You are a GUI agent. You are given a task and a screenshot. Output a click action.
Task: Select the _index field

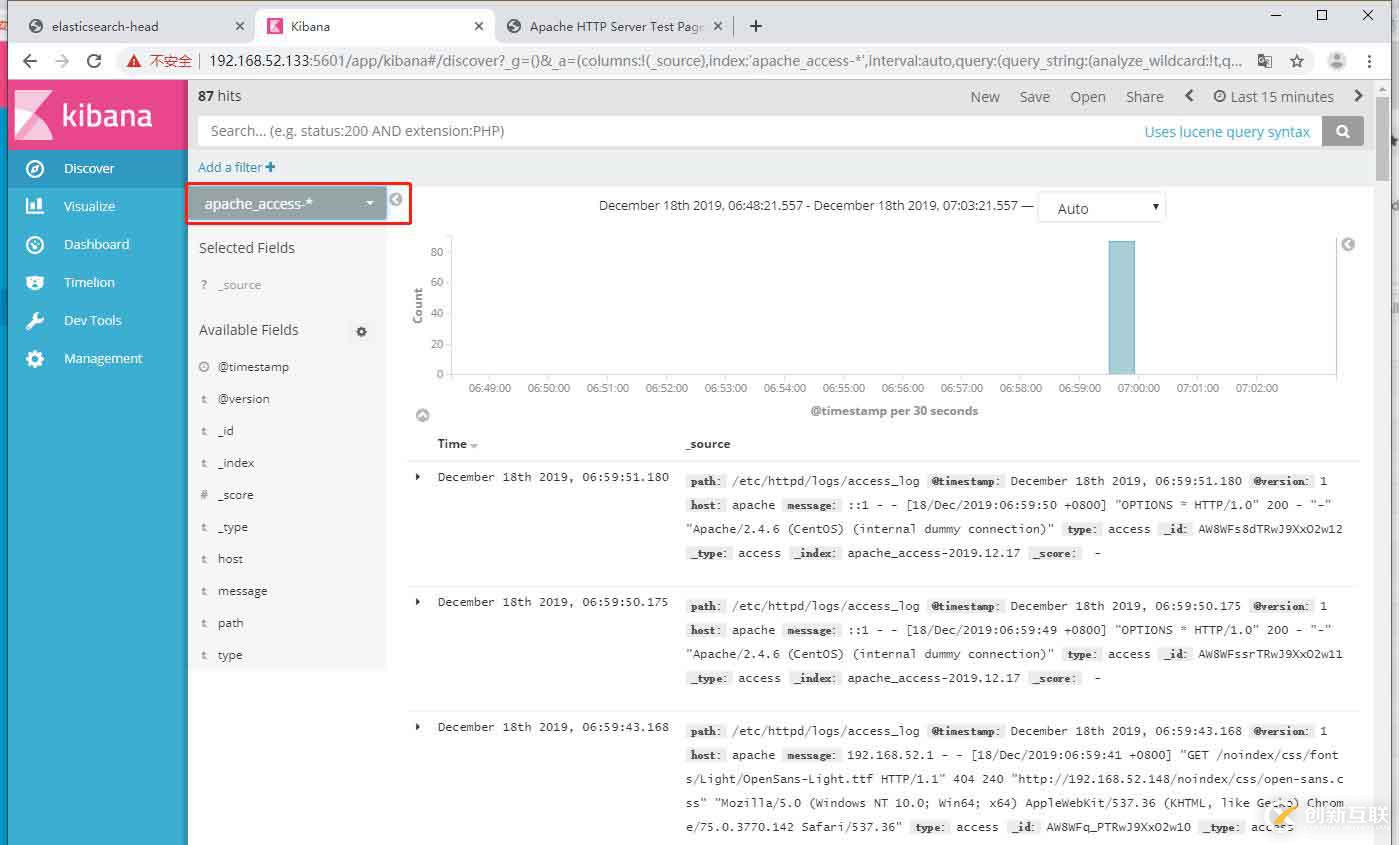(x=236, y=463)
